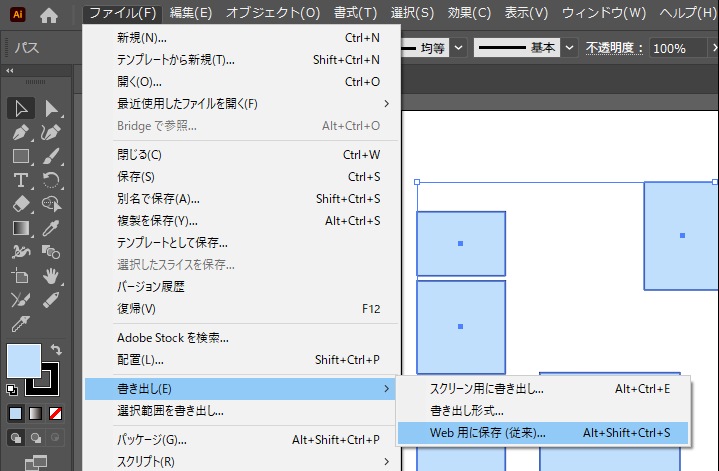Screen dimensions: 719x471
Task: Set paint mode to None
Action: click(56, 413)
